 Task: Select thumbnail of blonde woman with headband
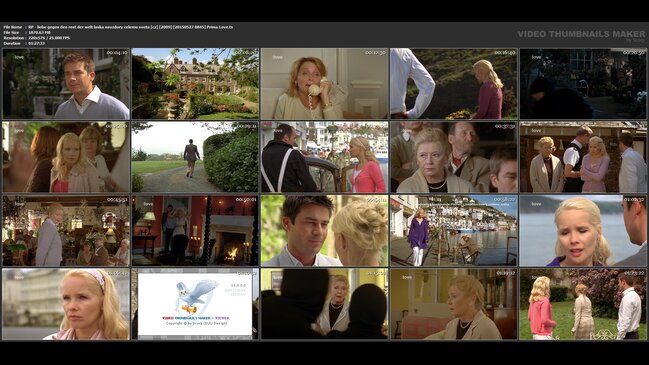pos(66,304)
